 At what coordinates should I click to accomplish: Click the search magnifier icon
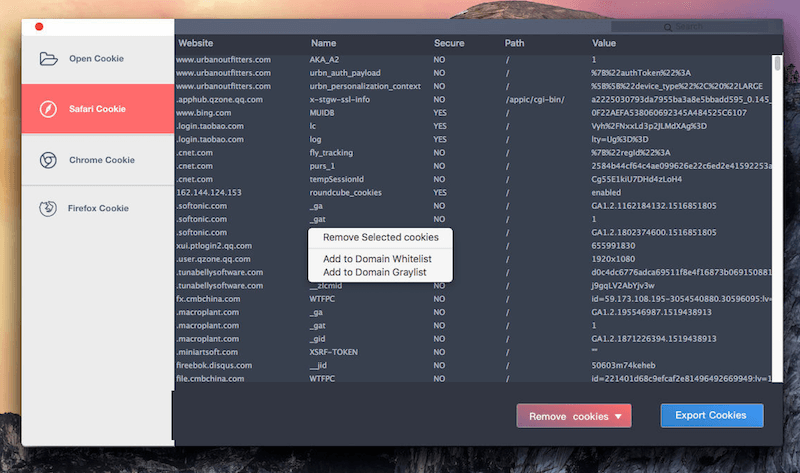[668, 27]
